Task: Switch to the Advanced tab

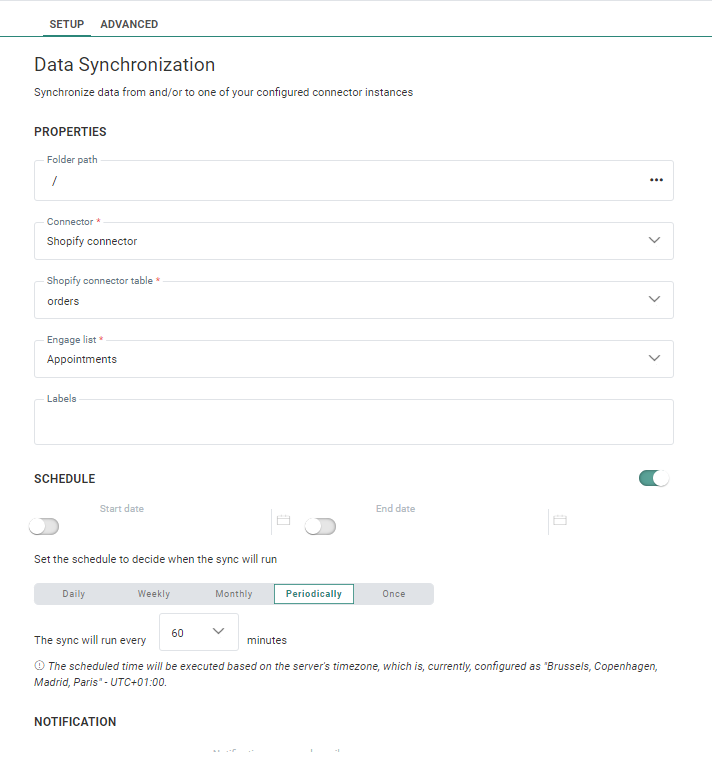Action: 129,24
